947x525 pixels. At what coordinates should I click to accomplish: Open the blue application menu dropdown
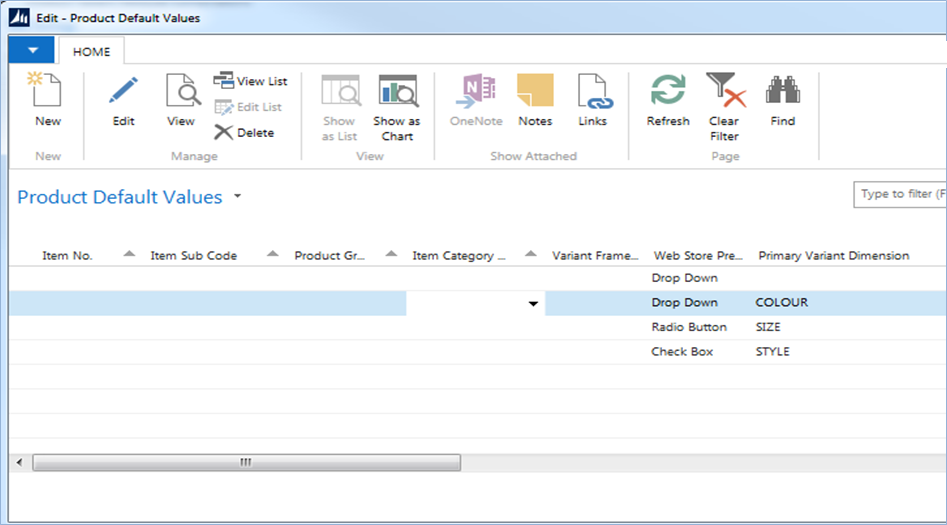[x=33, y=49]
